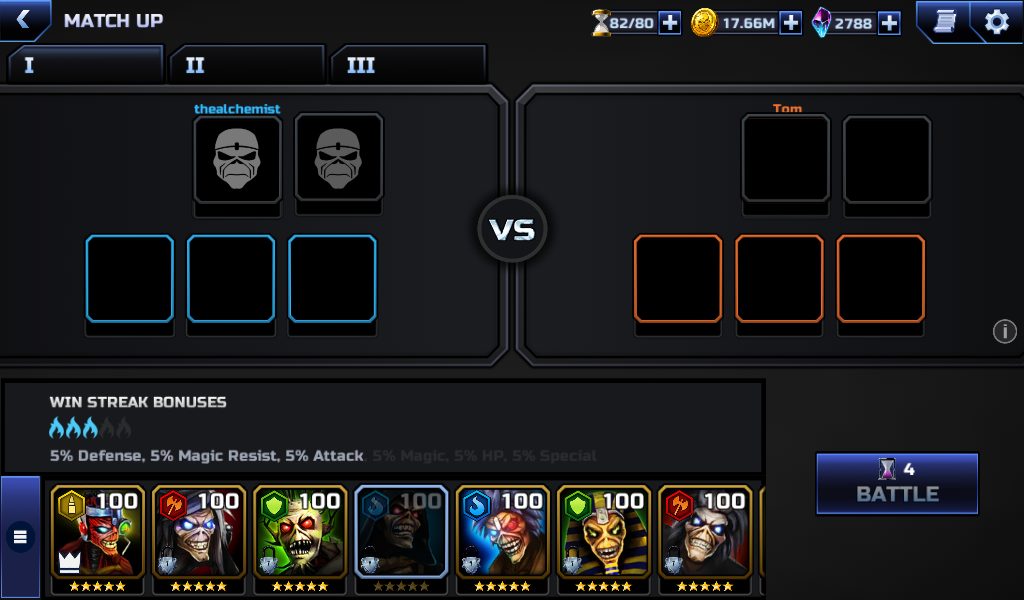Add more ironite gems via plus

pos(889,23)
